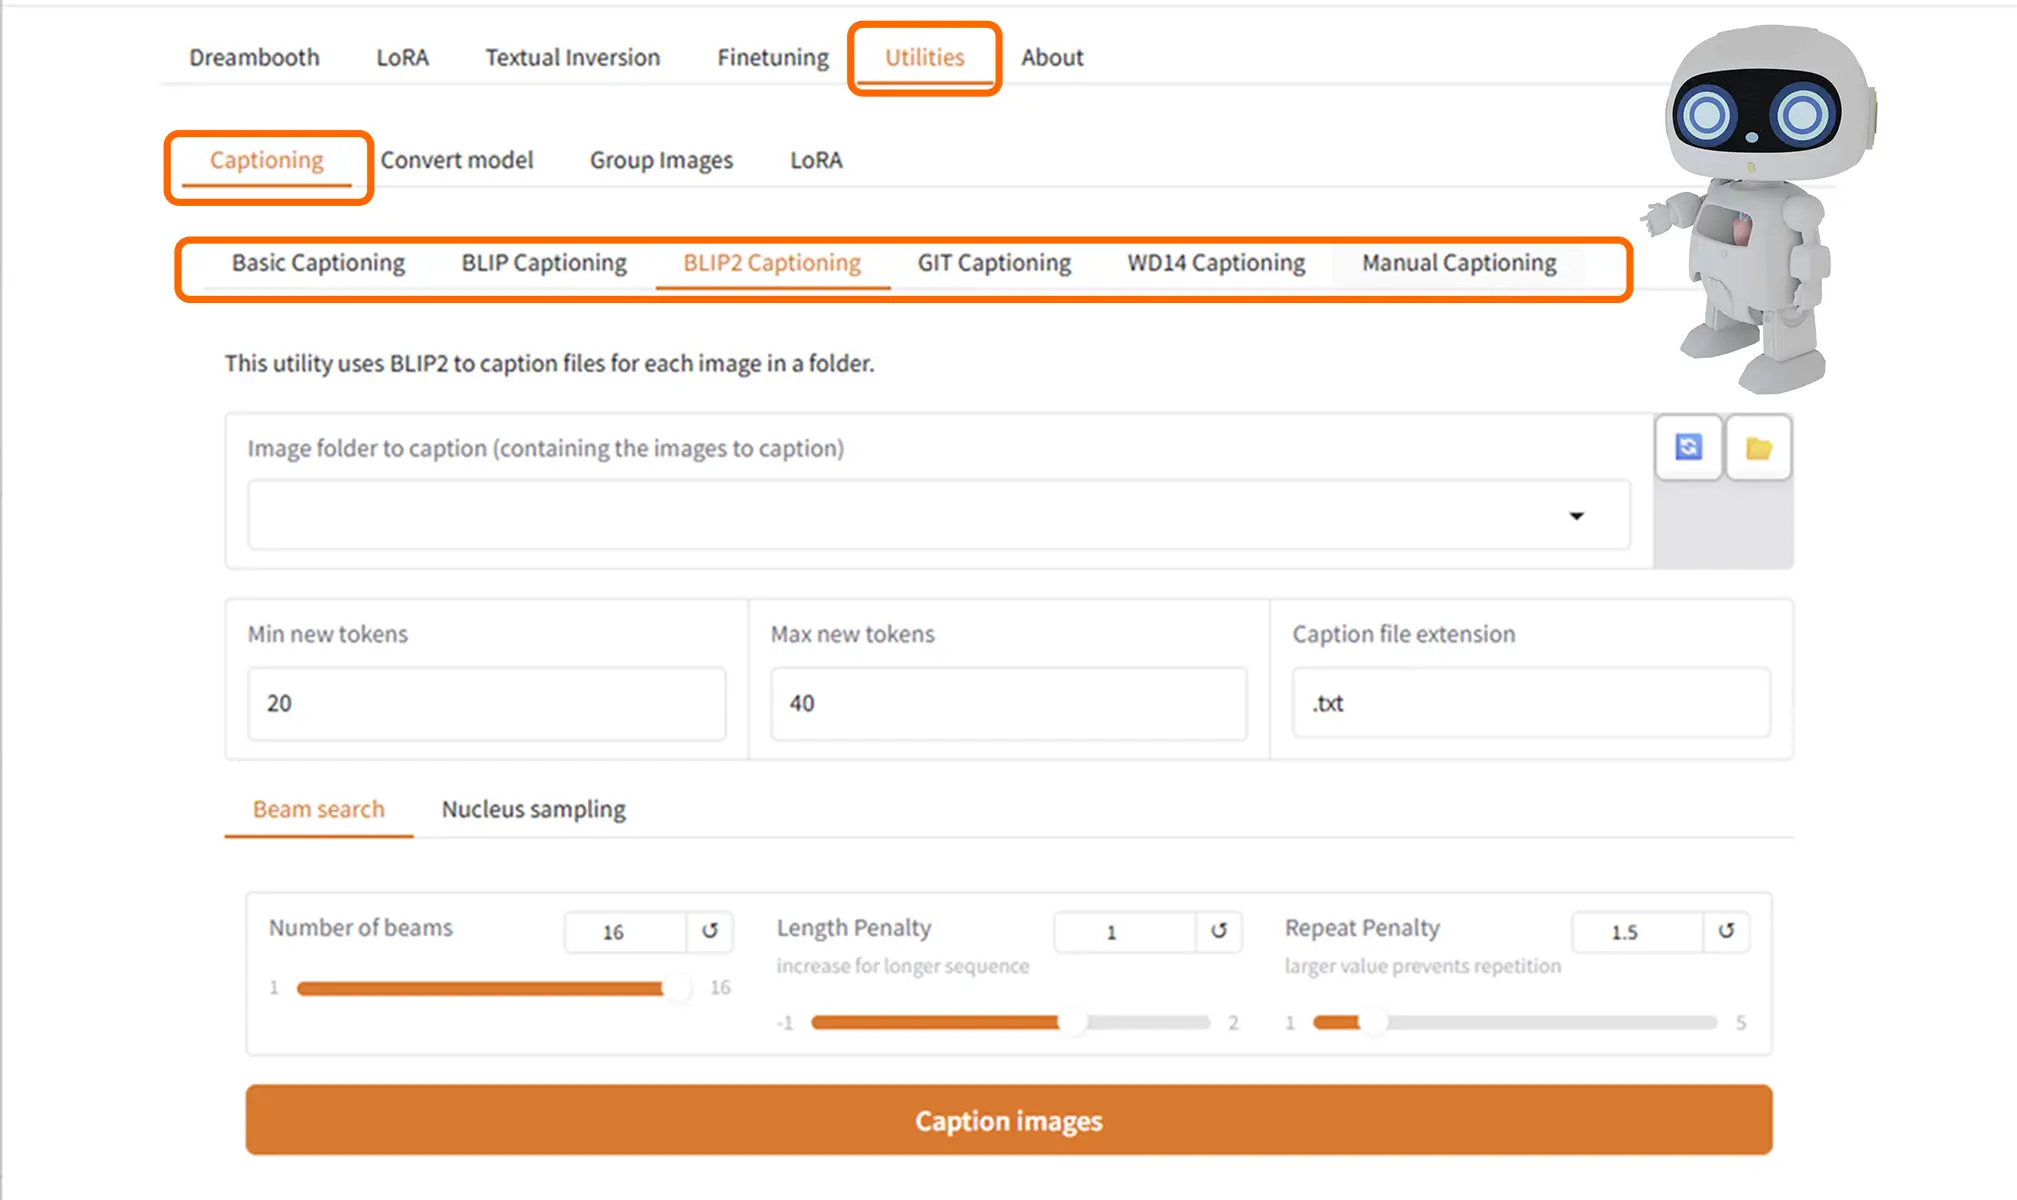Focus the Min new tokens field

tap(486, 703)
